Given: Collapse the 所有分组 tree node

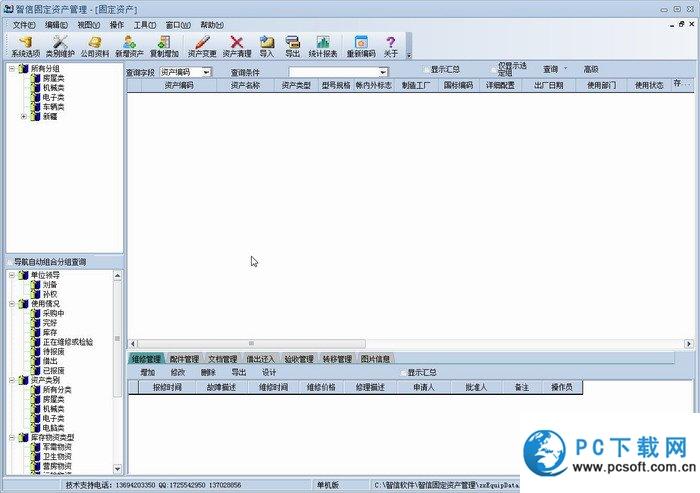Looking at the screenshot, I should coord(12,69).
